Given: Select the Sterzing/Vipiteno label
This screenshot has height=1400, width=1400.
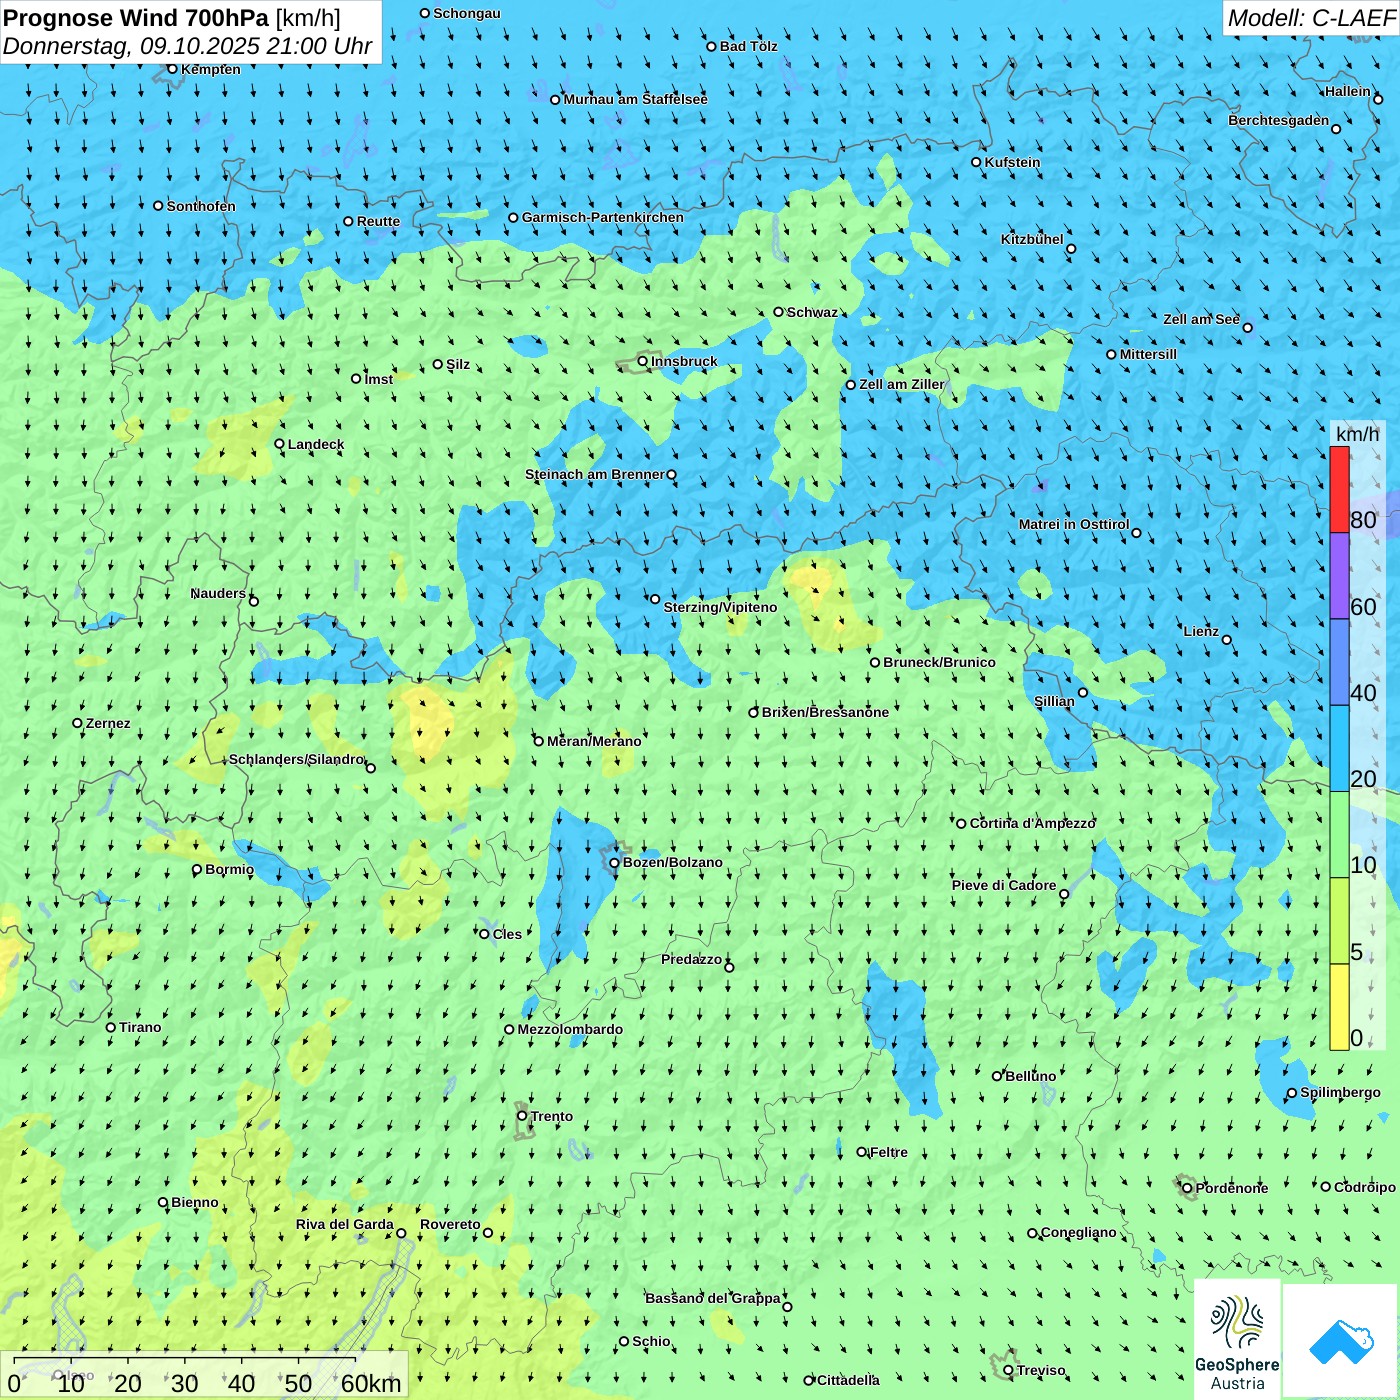Looking at the screenshot, I should (x=720, y=607).
